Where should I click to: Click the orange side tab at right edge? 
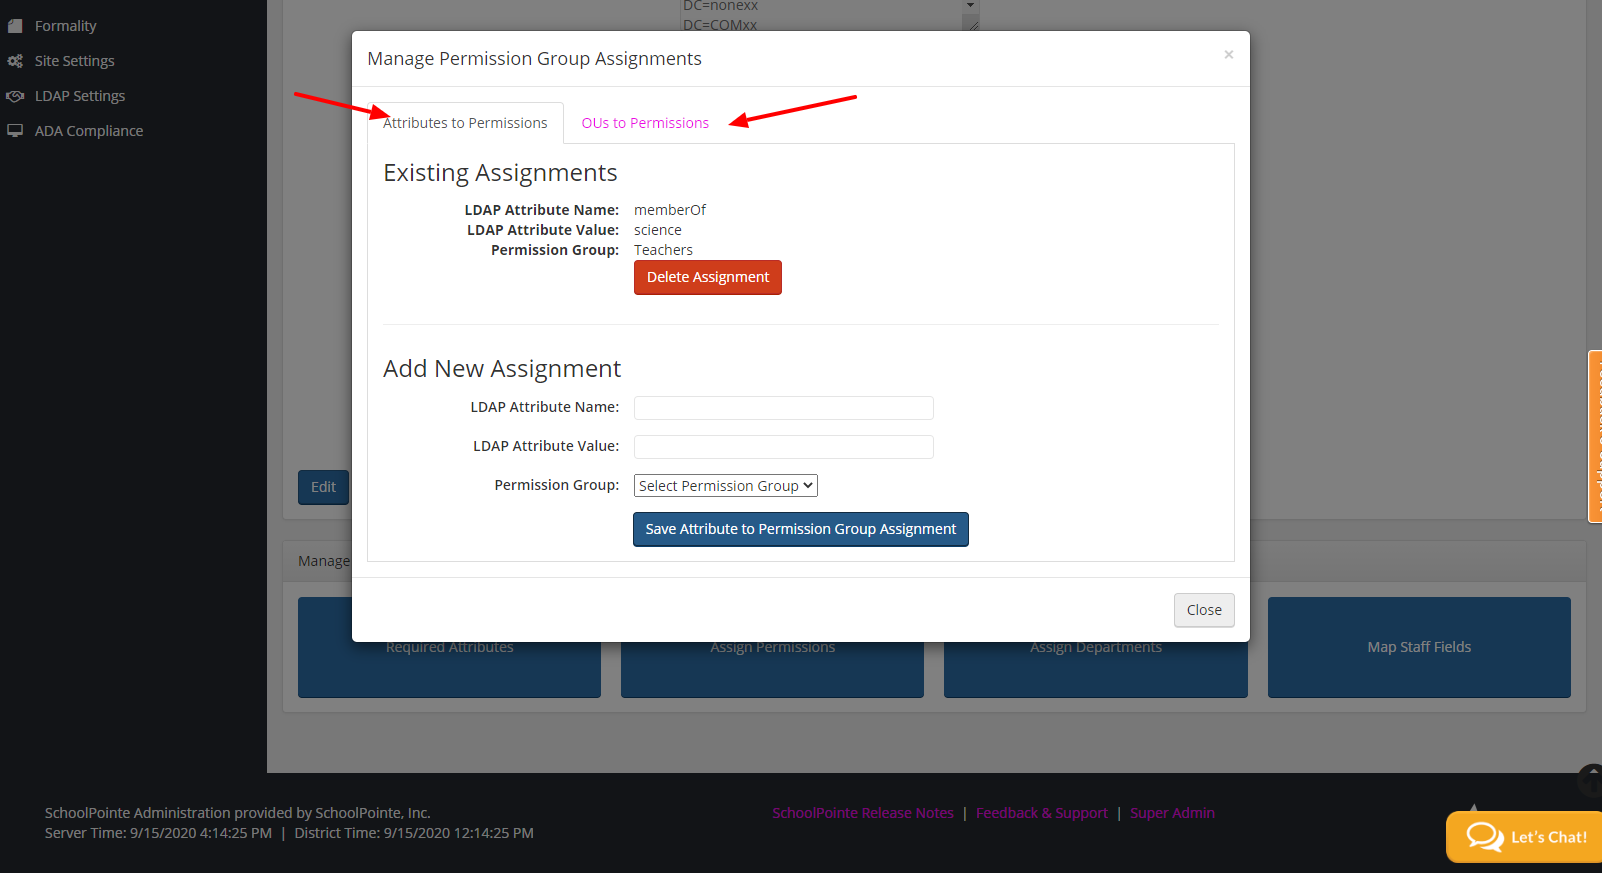(1595, 436)
